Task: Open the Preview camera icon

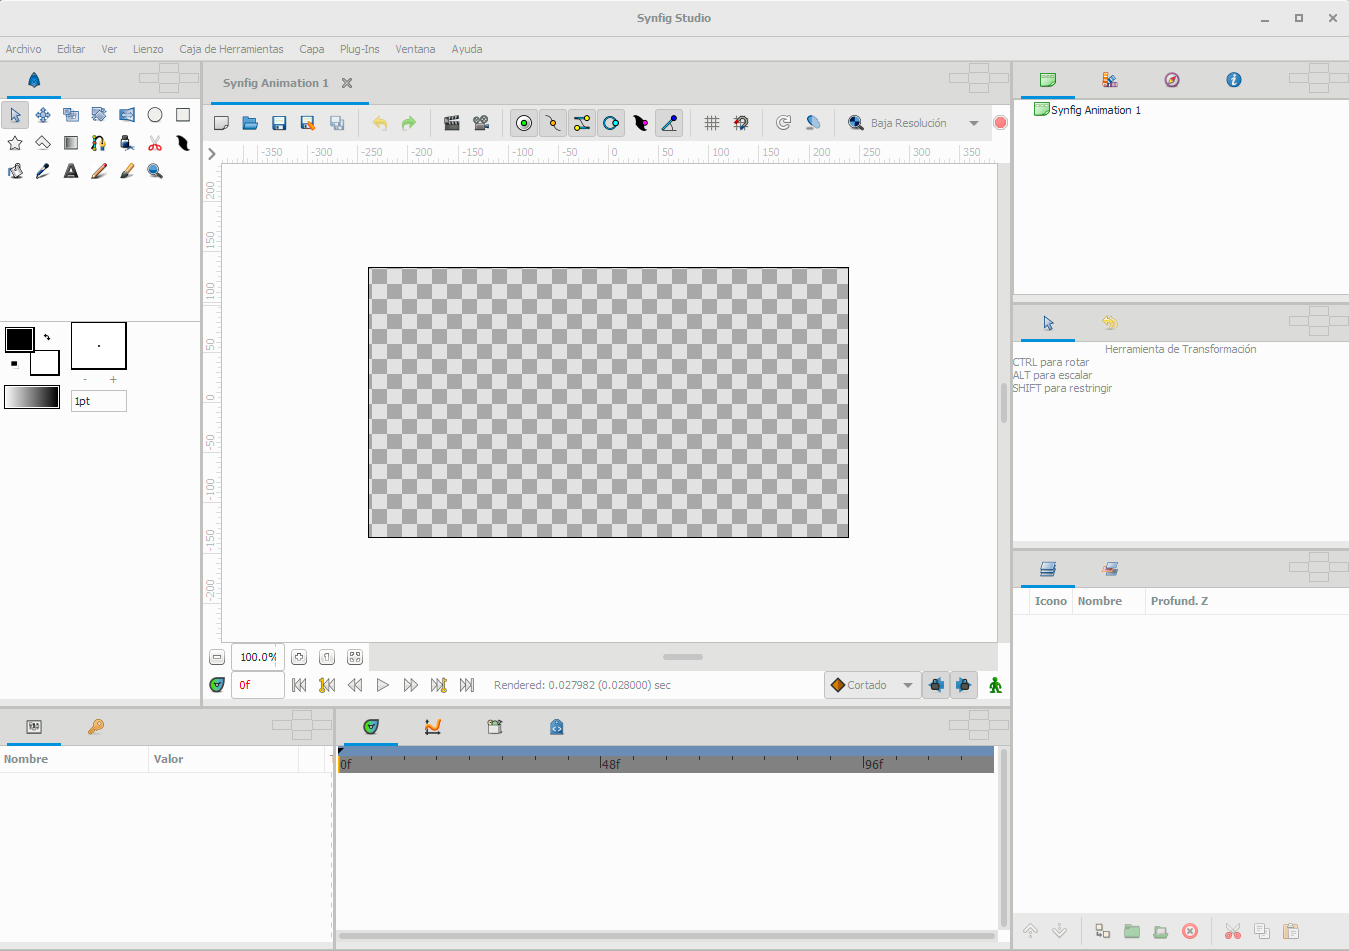Action: [481, 123]
